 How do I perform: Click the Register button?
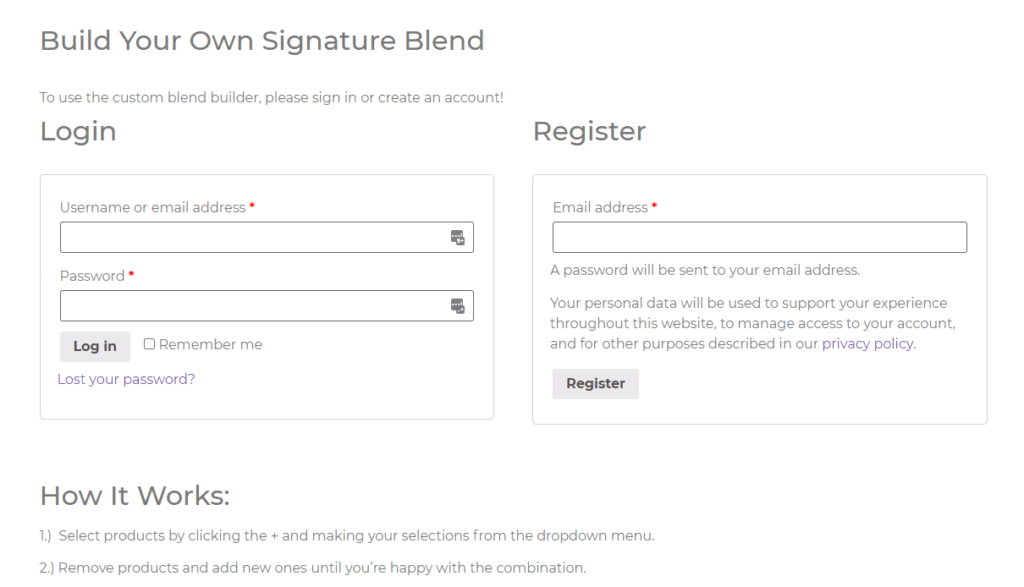[x=595, y=384]
